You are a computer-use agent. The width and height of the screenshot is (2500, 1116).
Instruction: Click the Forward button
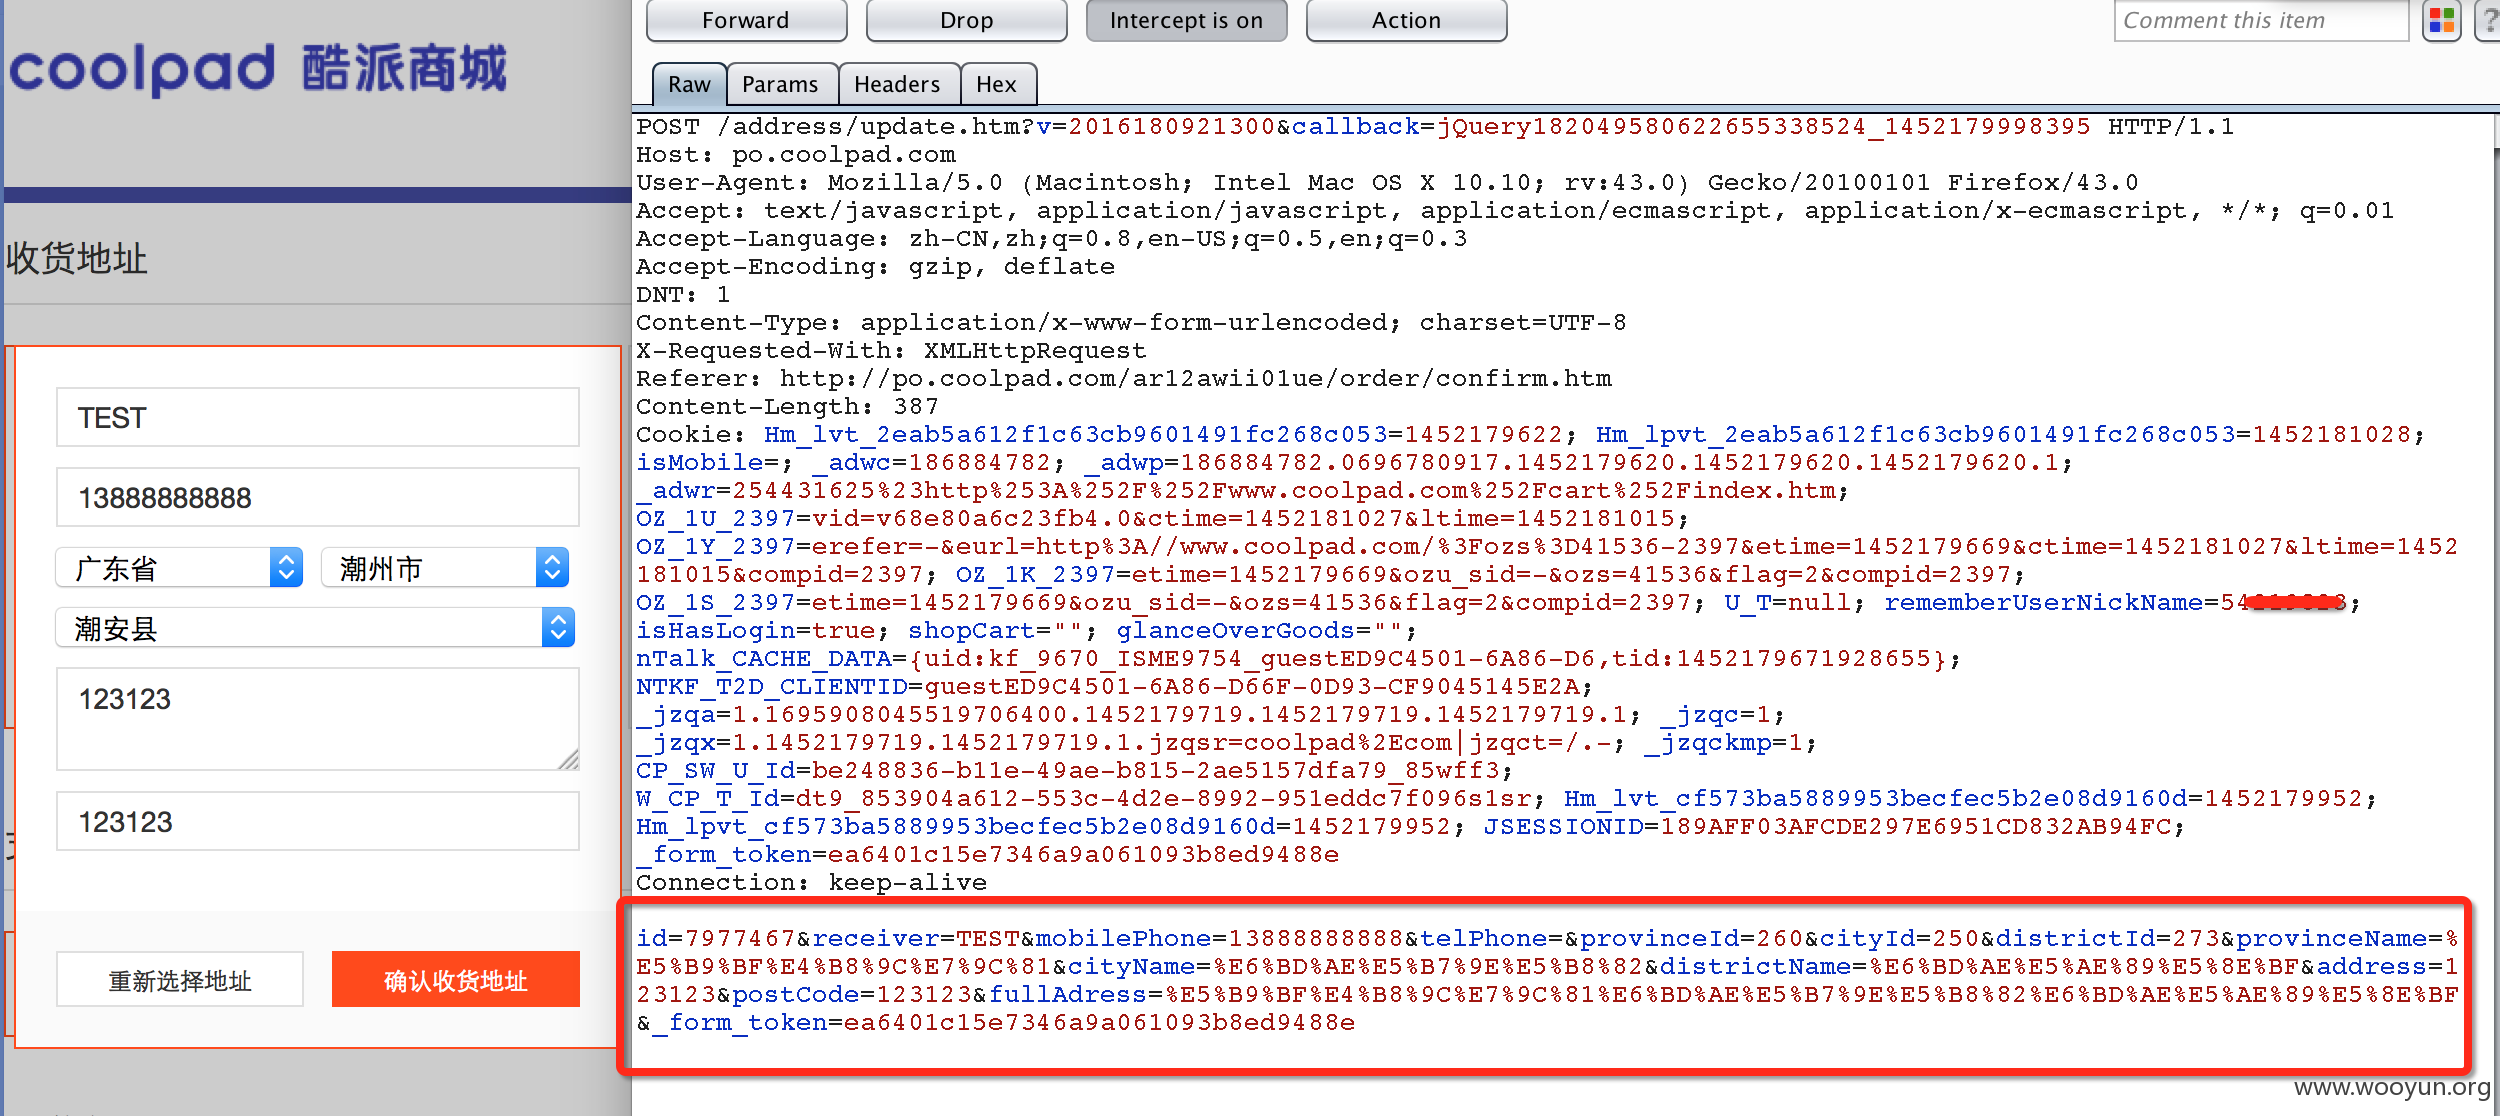[x=746, y=20]
